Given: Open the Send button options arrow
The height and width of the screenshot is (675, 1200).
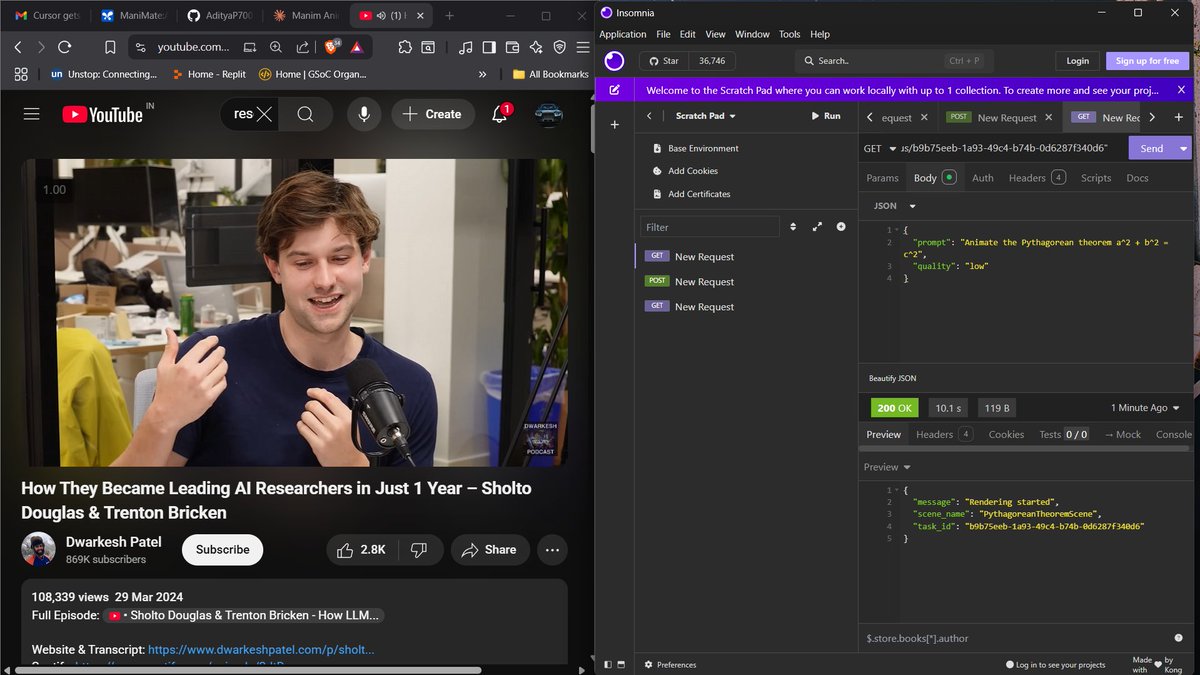Looking at the screenshot, I should coord(1184,148).
